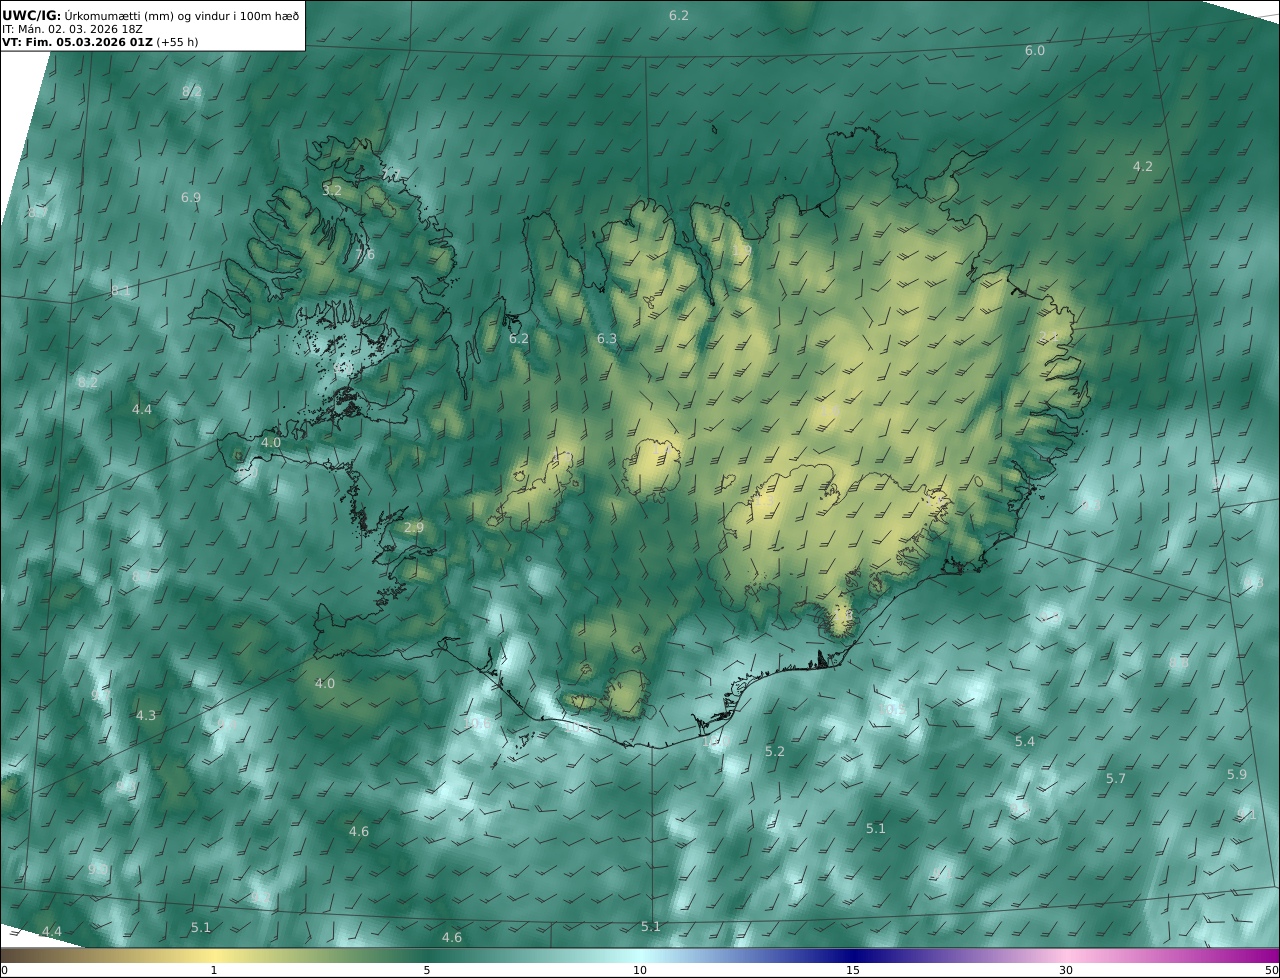This screenshot has width=1280, height=978.
Task: Click the 5.2 value south of Iceland
Action: pyautogui.click(x=775, y=751)
